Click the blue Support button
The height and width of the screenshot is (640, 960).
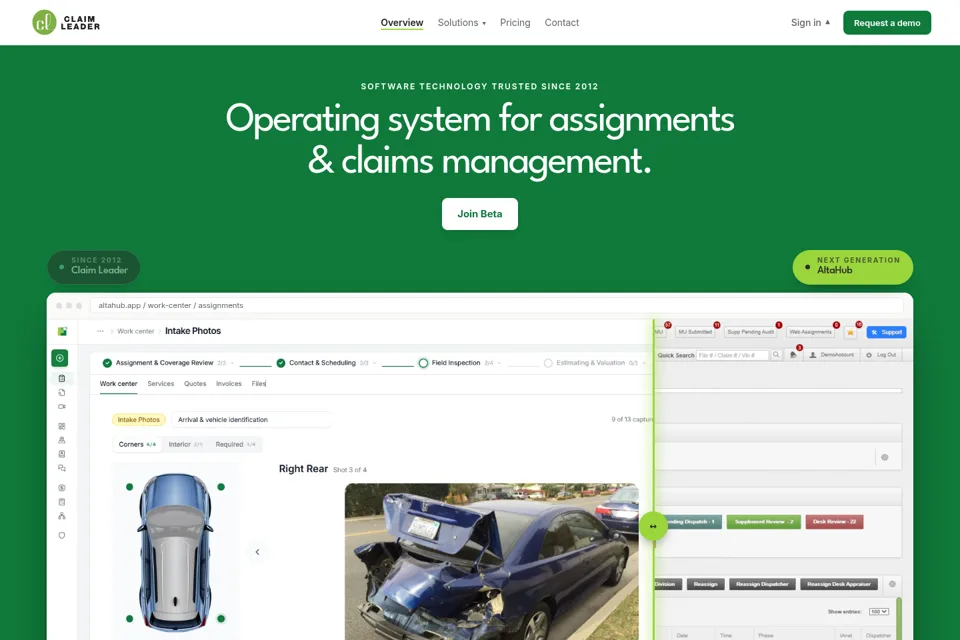[x=886, y=332]
